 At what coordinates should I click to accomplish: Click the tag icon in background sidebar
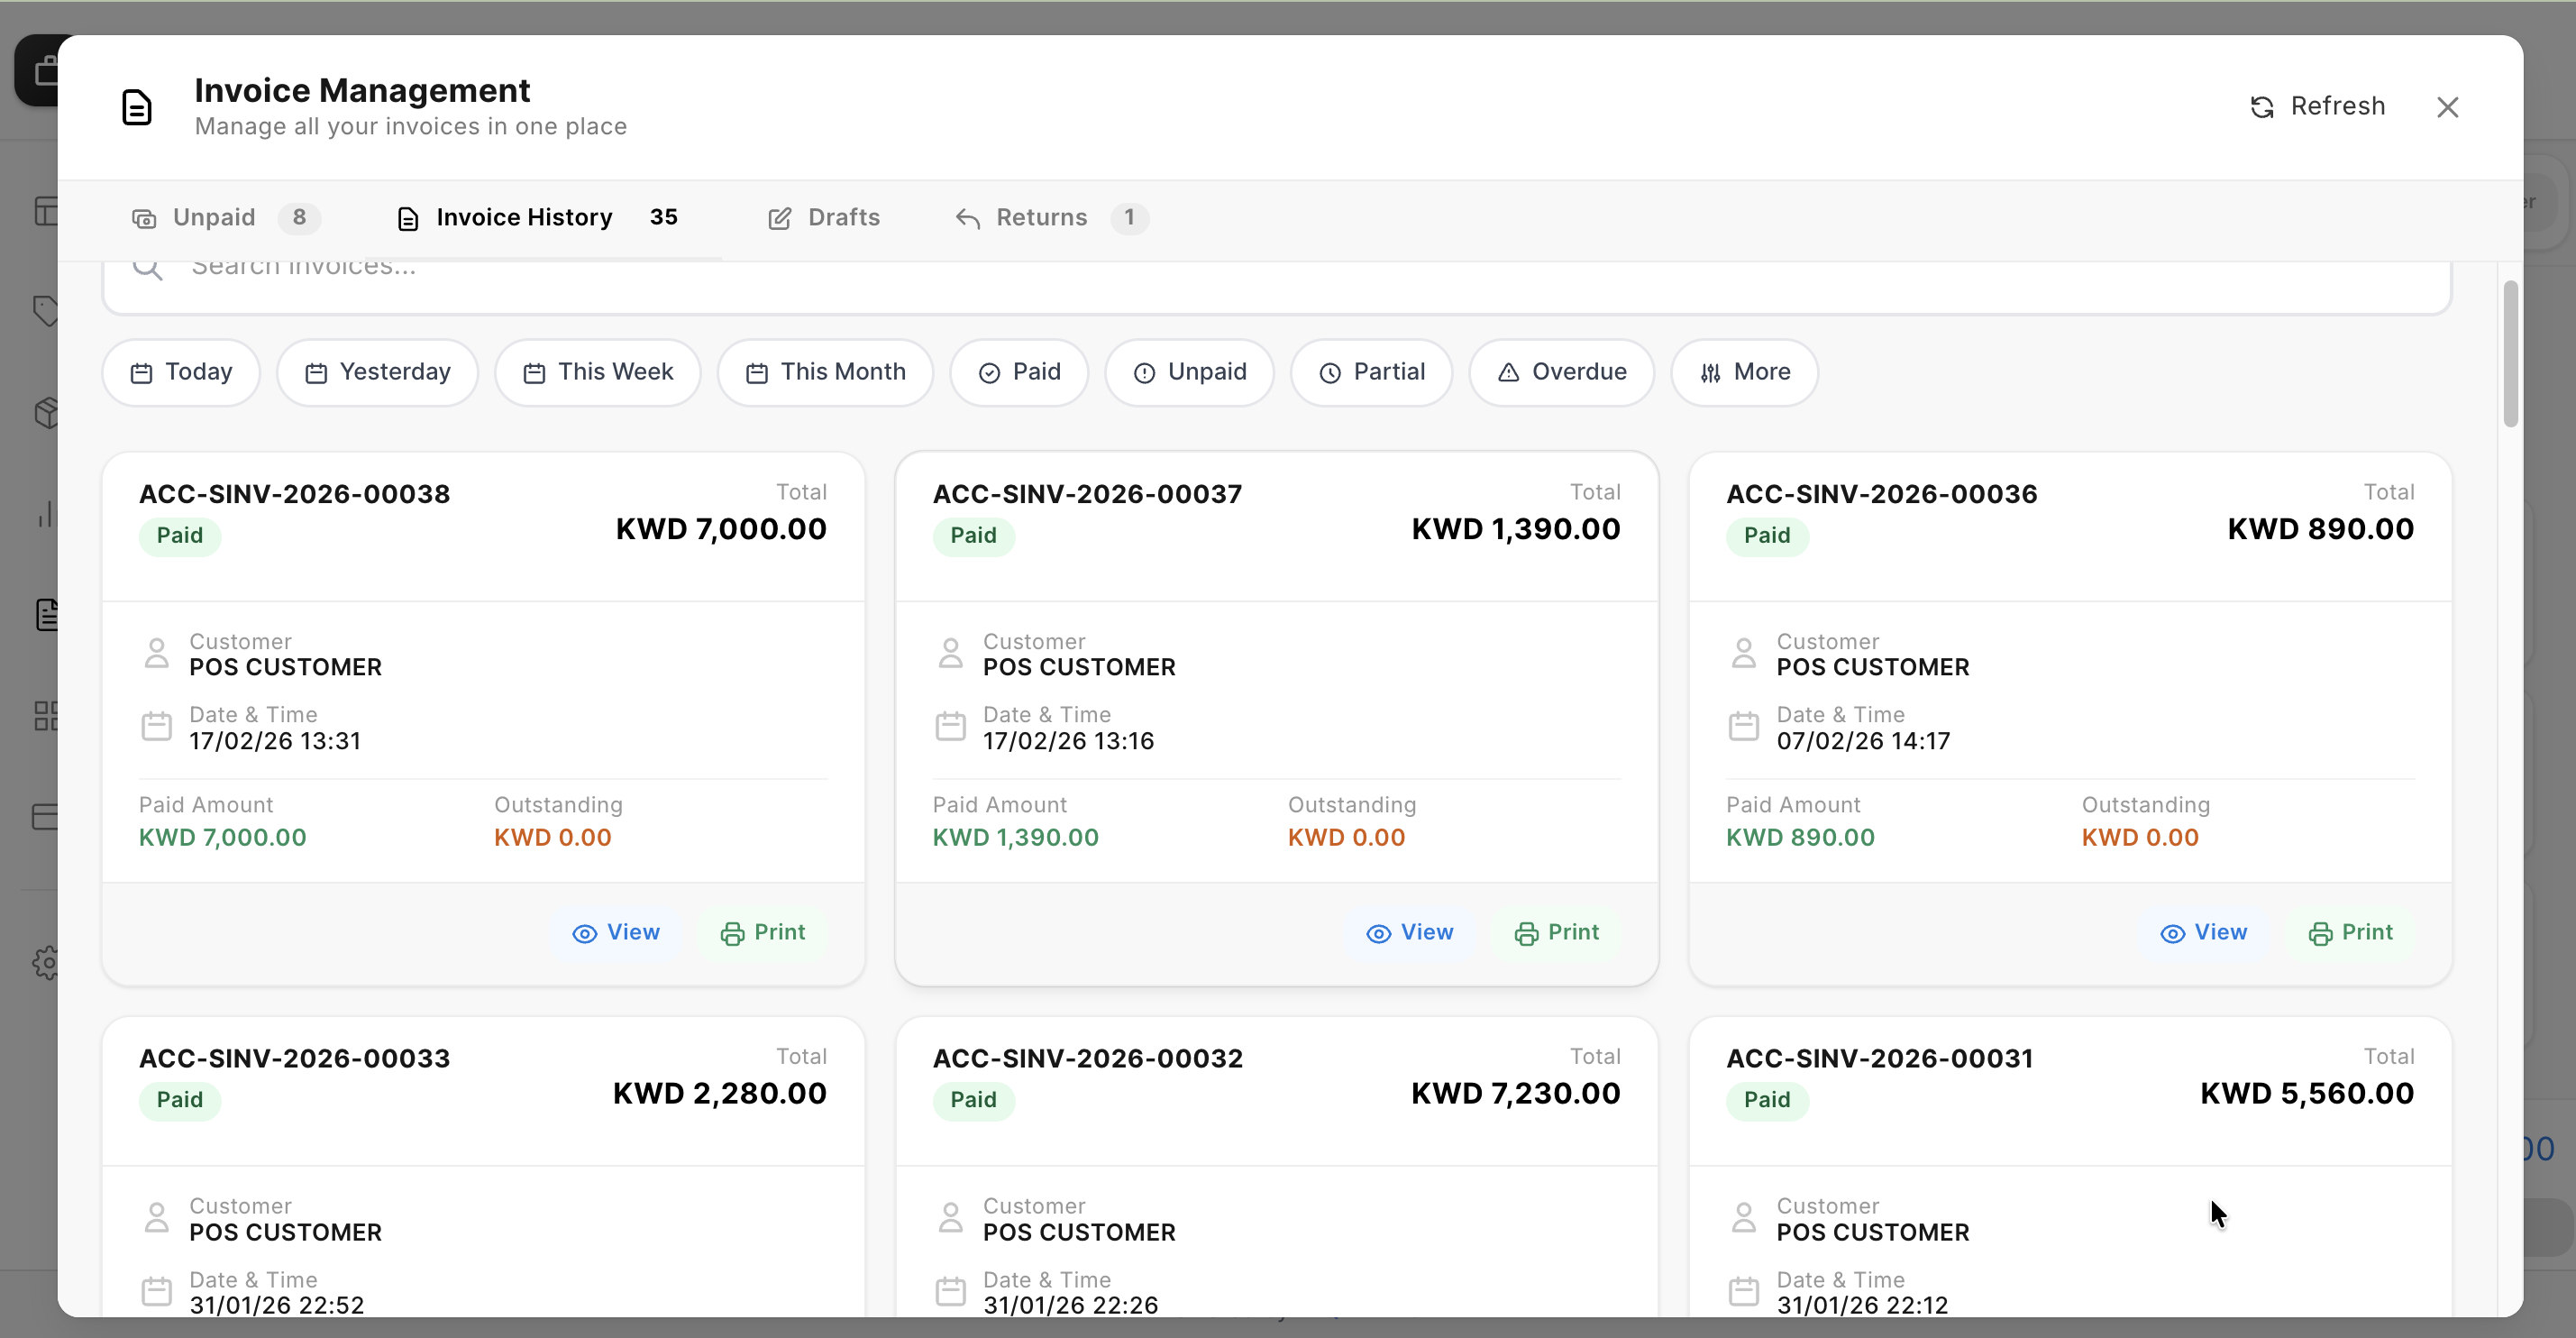tap(45, 311)
